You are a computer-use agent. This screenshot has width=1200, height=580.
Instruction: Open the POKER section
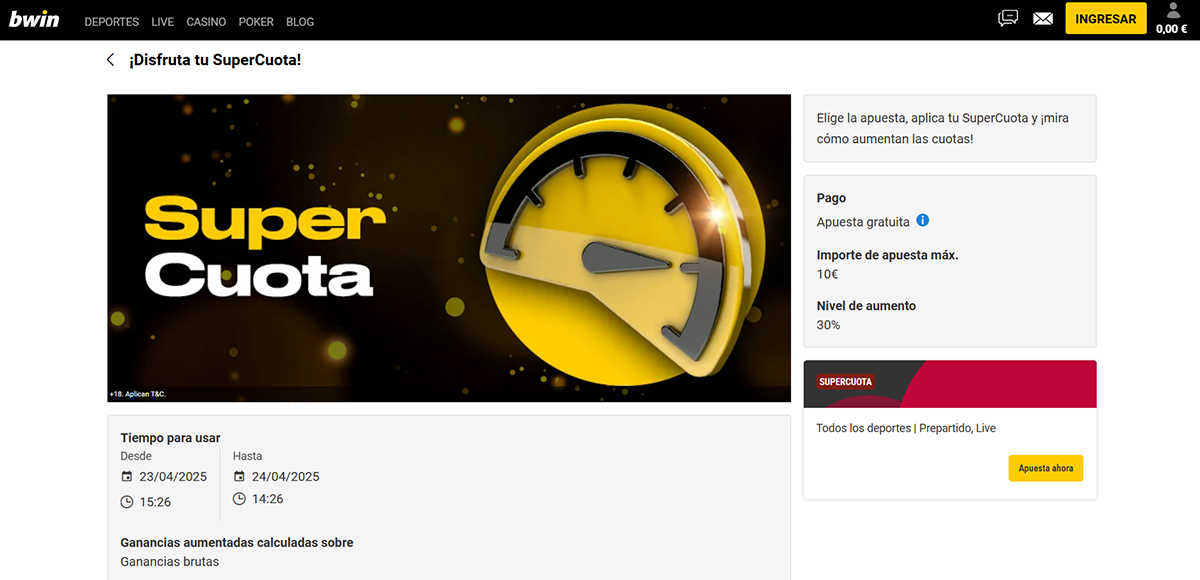tap(256, 21)
